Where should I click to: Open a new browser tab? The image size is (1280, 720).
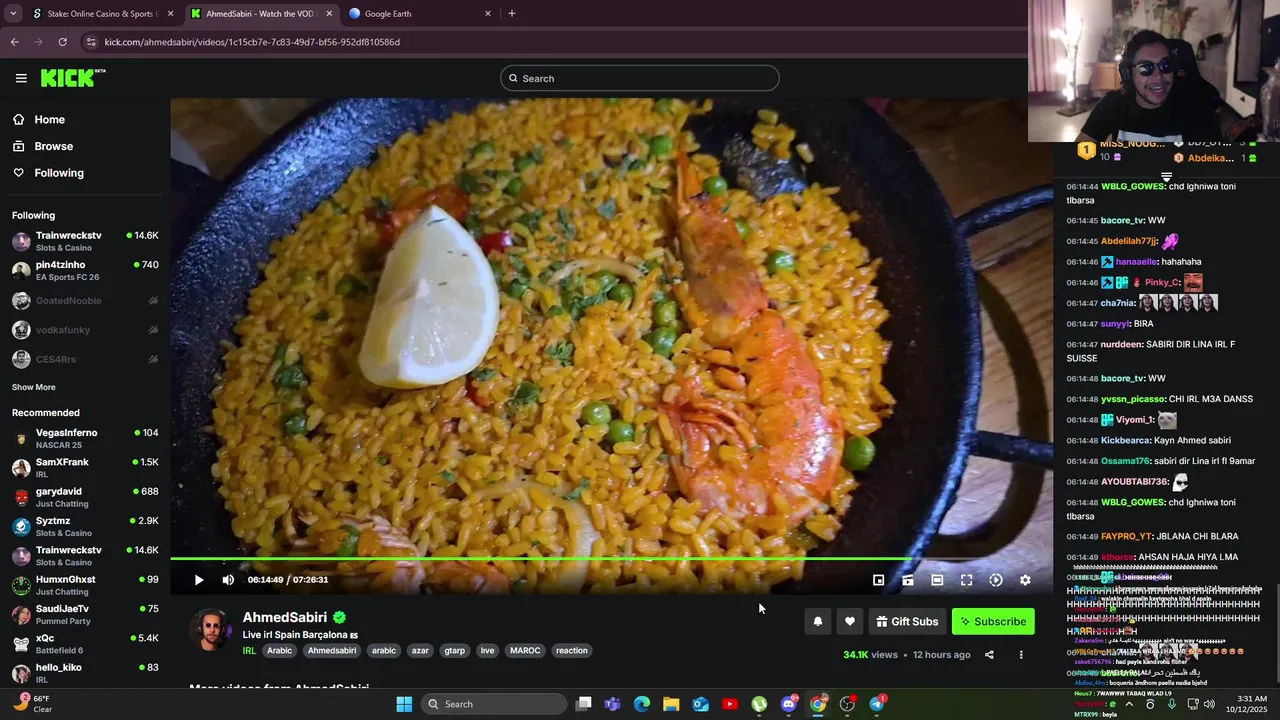(512, 14)
